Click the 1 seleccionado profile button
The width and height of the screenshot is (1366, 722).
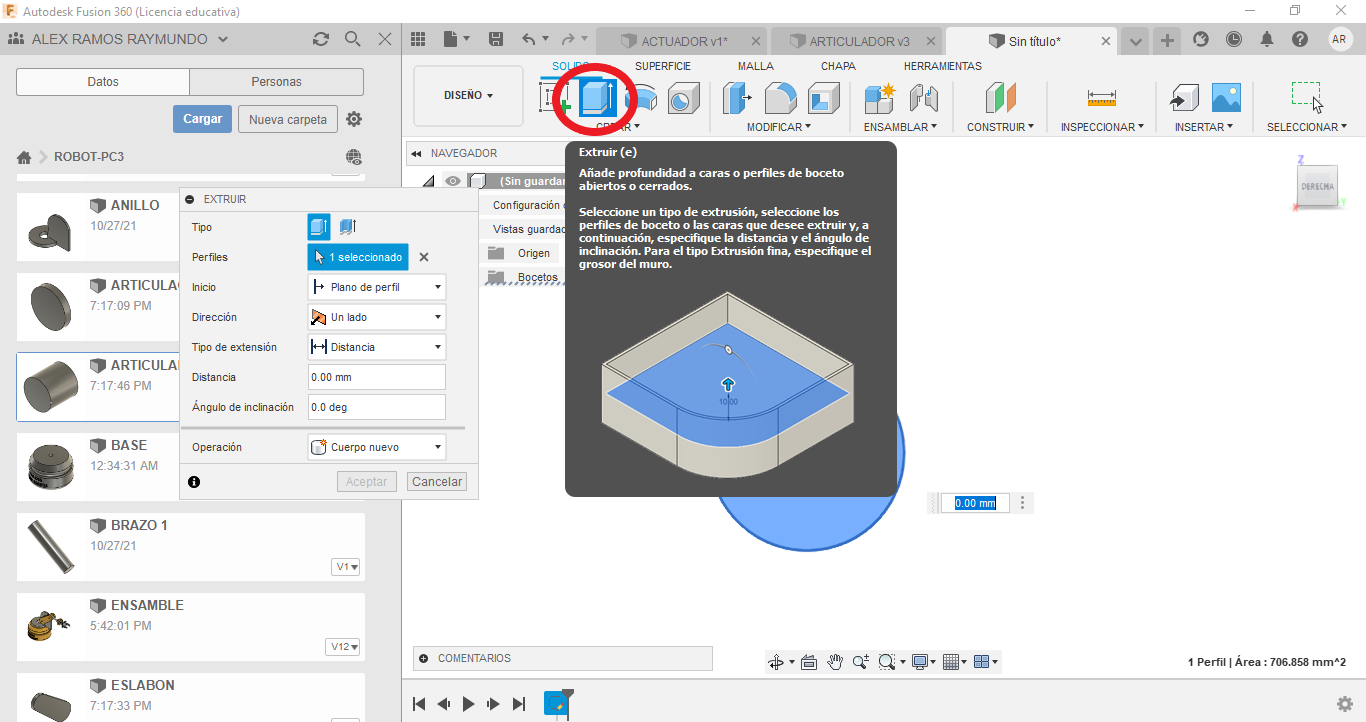[x=358, y=257]
